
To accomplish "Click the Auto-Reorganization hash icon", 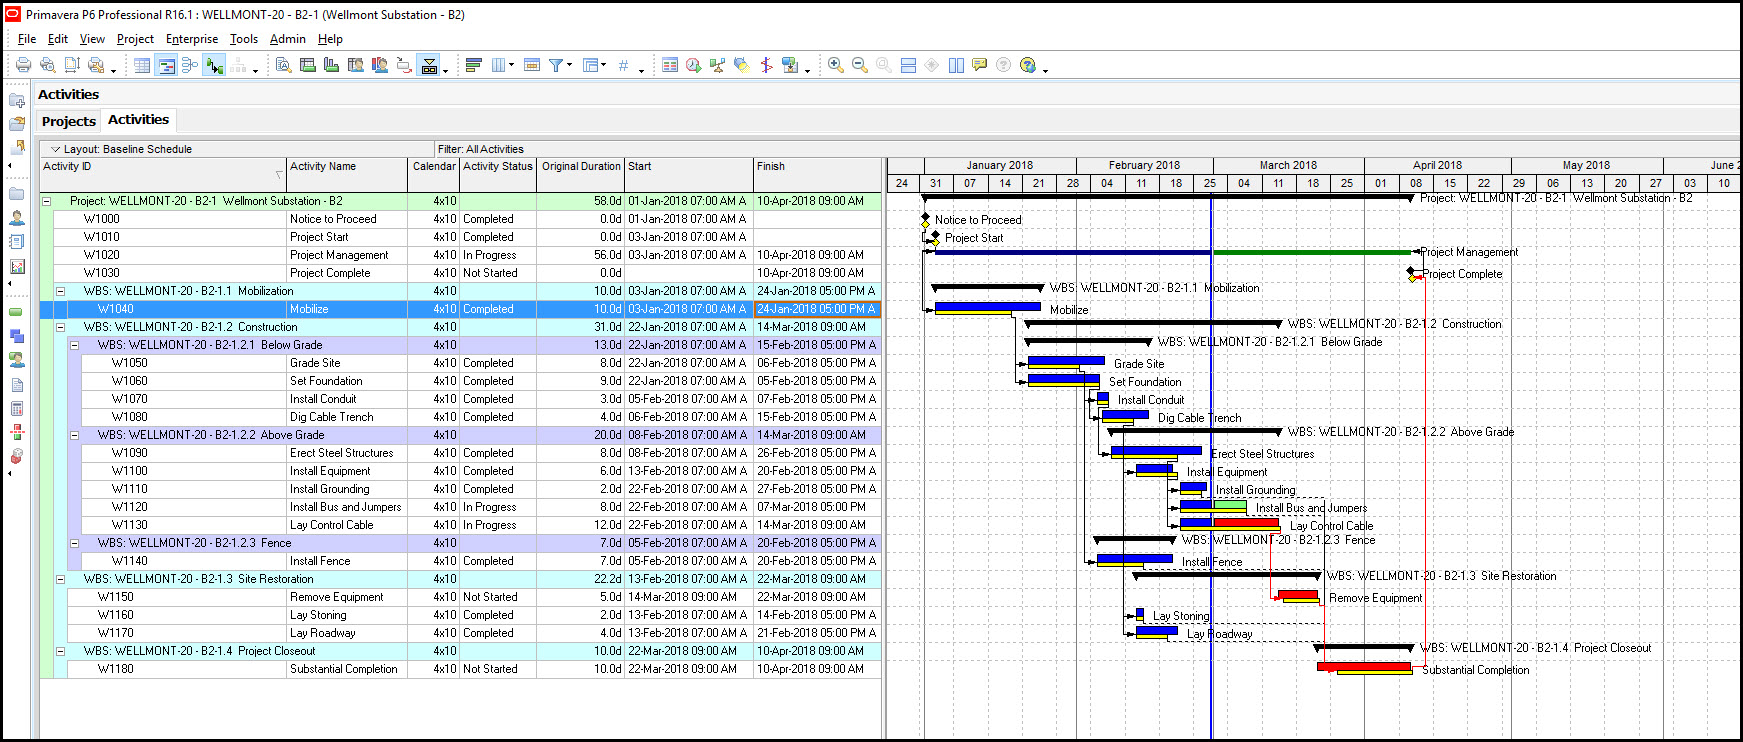I will coord(623,65).
